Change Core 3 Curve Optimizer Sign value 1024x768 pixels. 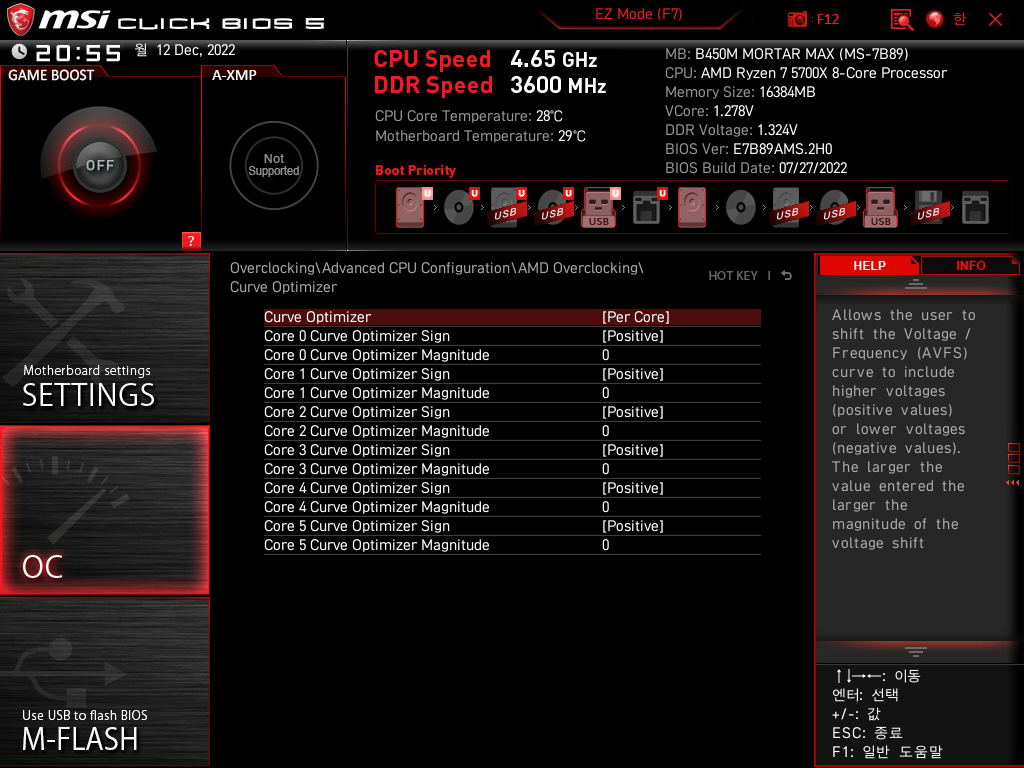coord(632,450)
